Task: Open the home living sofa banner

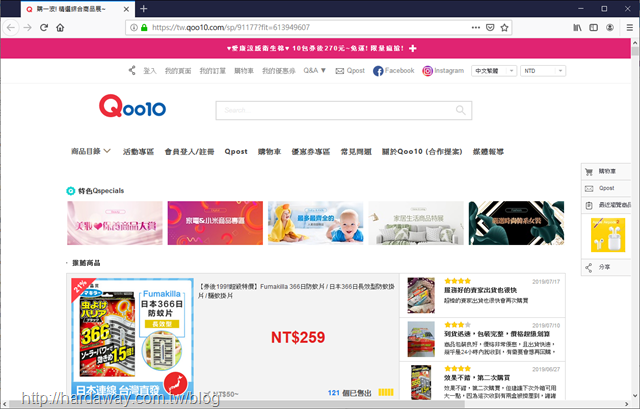Action: click(416, 223)
